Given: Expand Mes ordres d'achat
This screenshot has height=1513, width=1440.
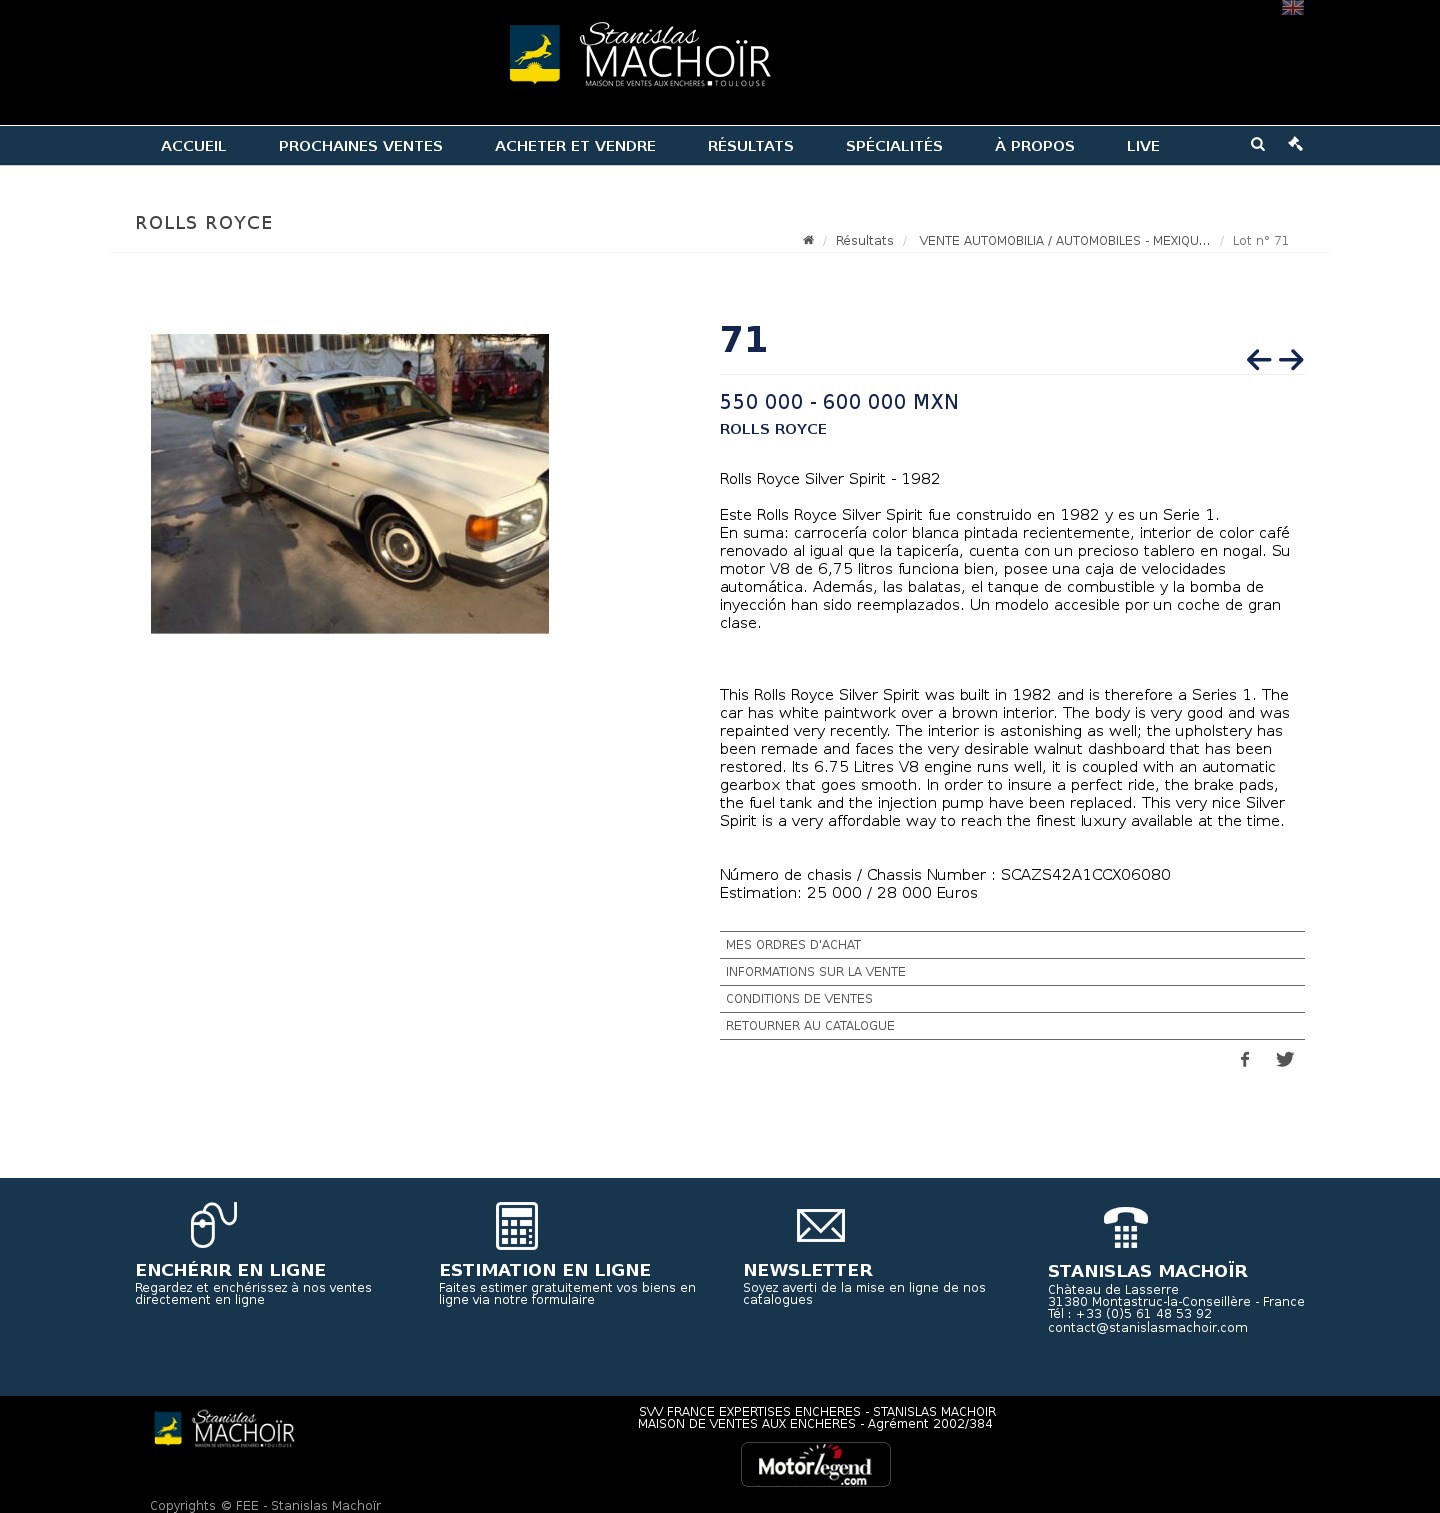Looking at the screenshot, I should pos(1012,945).
